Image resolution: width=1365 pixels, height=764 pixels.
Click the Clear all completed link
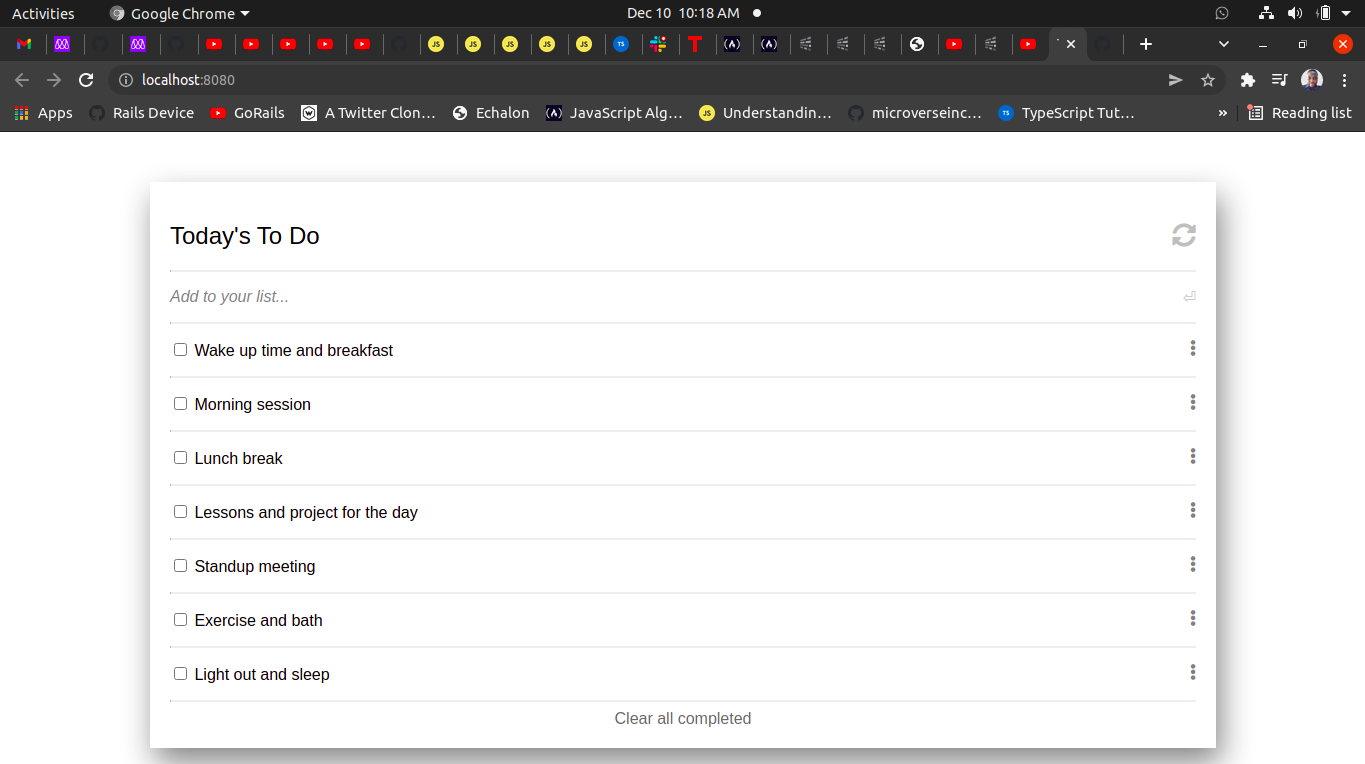pyautogui.click(x=683, y=718)
